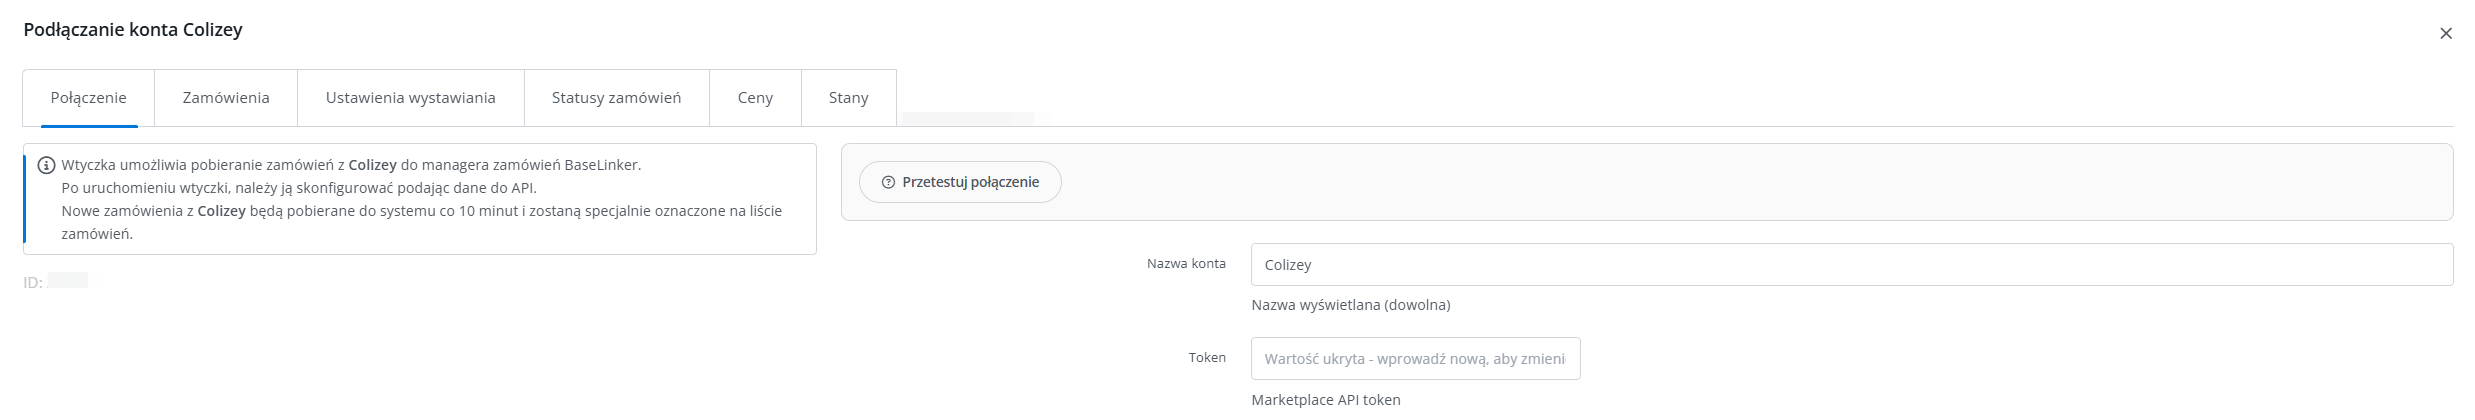Click the ID label under the notice

pyautogui.click(x=33, y=283)
